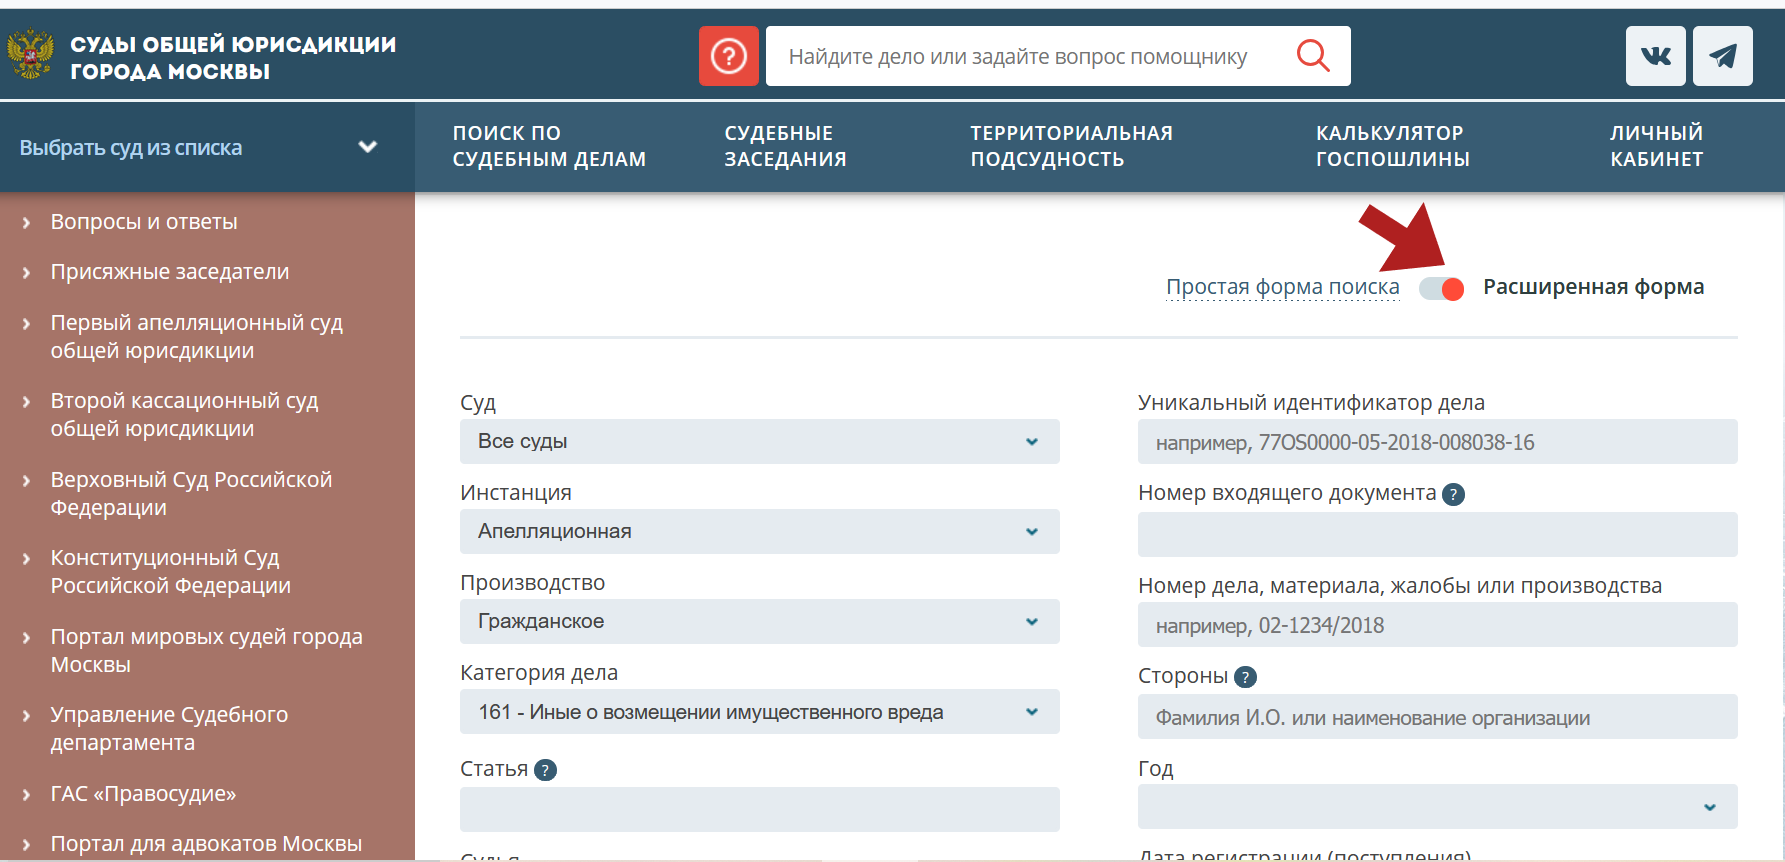Expand the Выбрать суд из списка selector
The height and width of the screenshot is (862, 1785).
point(200,148)
